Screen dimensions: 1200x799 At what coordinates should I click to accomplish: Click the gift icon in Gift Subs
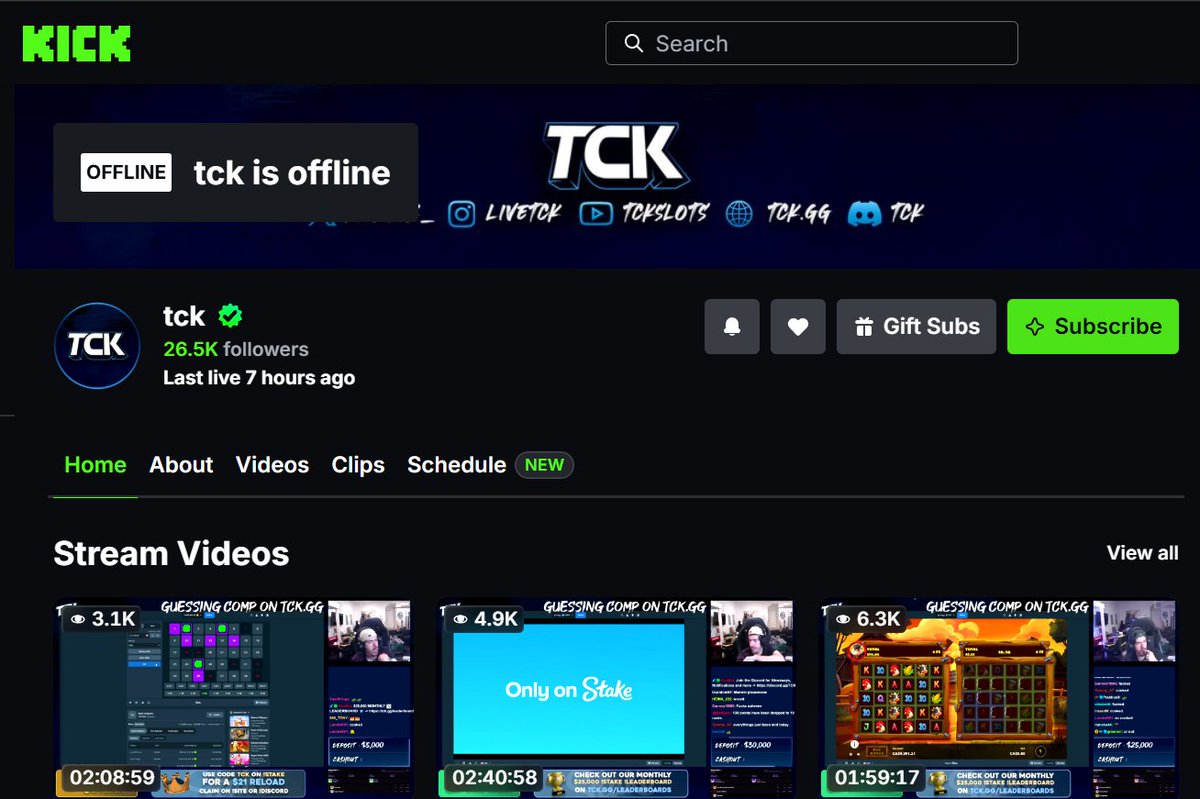[x=863, y=327]
